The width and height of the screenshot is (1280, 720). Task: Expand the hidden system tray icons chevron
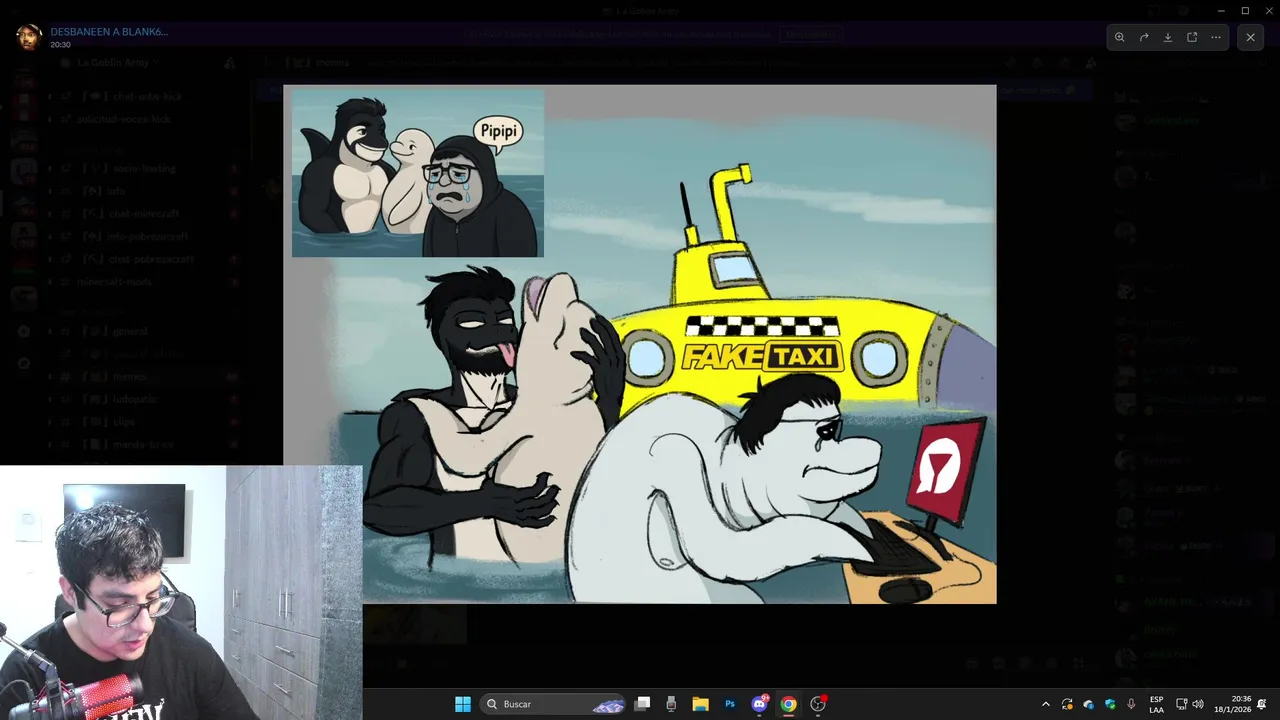[1046, 704]
